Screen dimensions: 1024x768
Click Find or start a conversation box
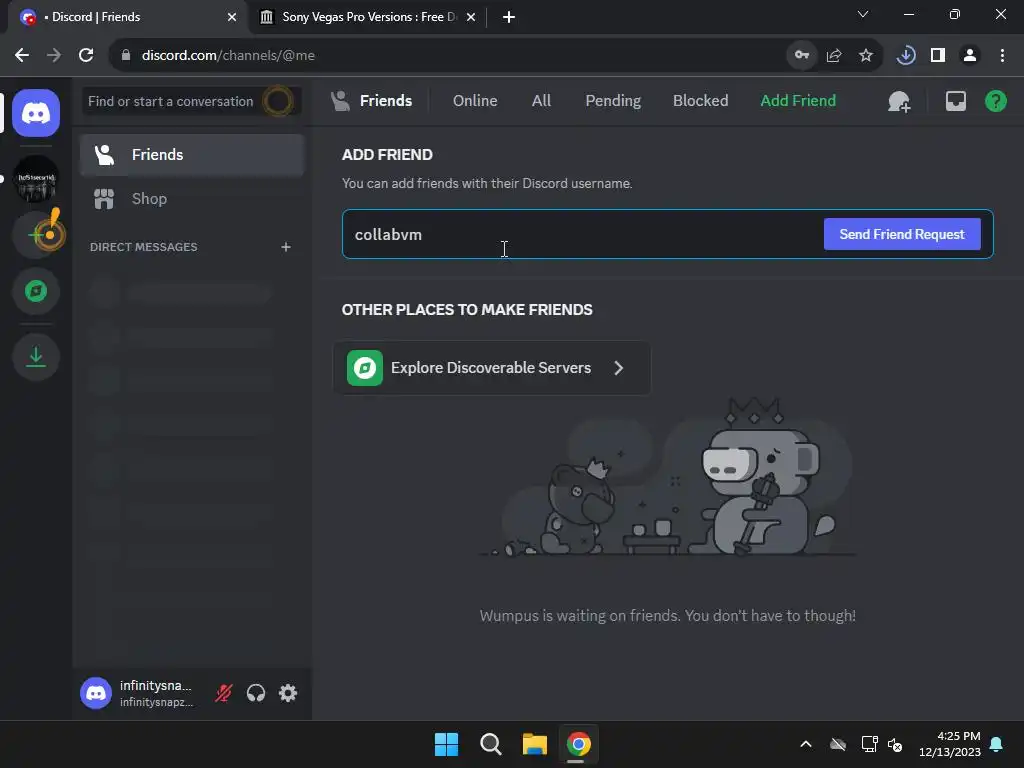192,101
